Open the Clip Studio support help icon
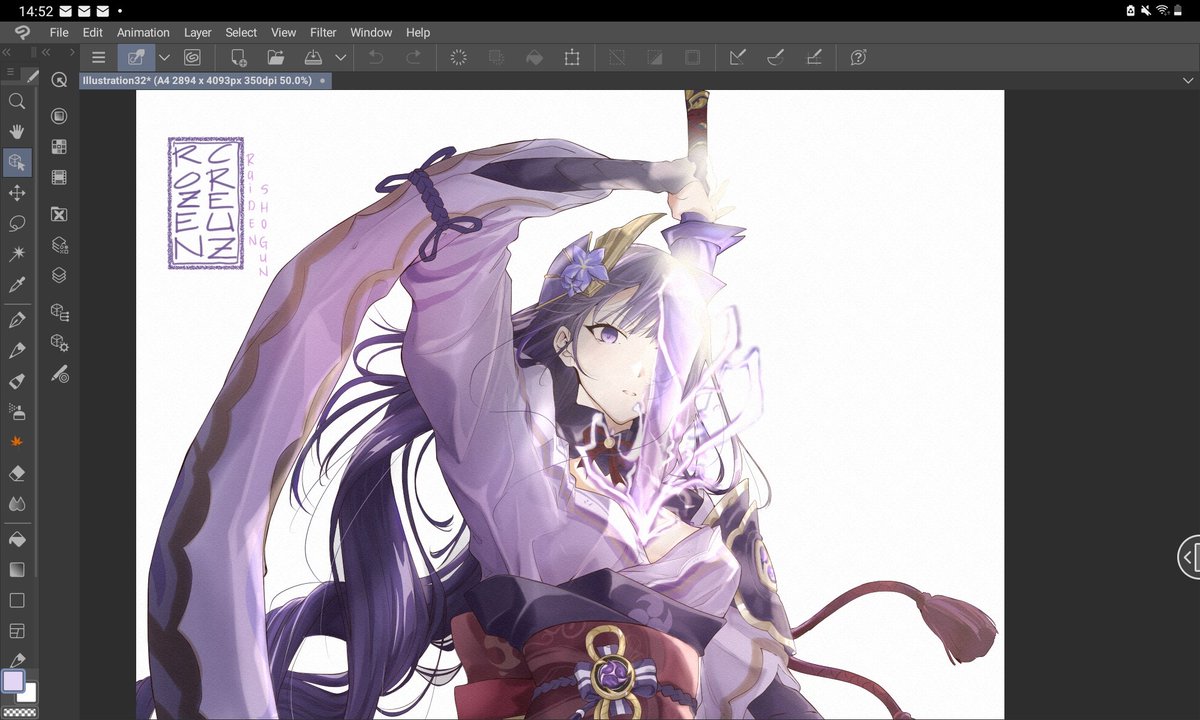This screenshot has width=1200, height=720. tap(858, 57)
